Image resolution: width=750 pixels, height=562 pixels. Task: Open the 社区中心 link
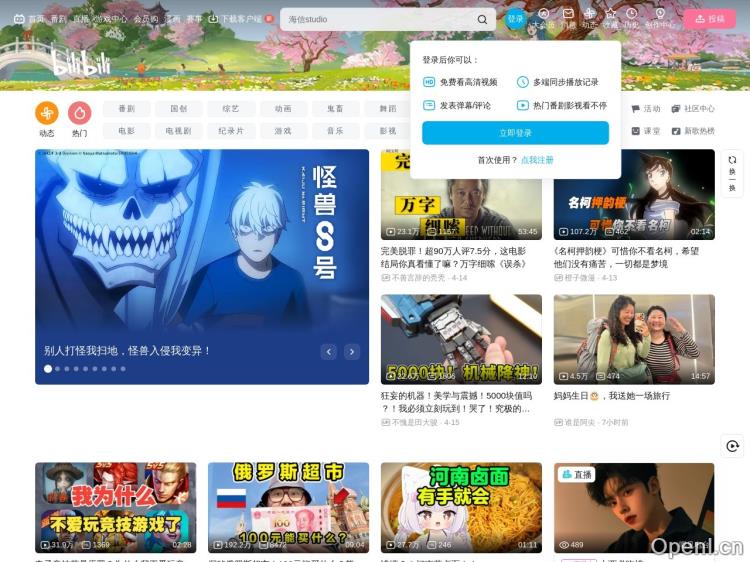point(693,109)
